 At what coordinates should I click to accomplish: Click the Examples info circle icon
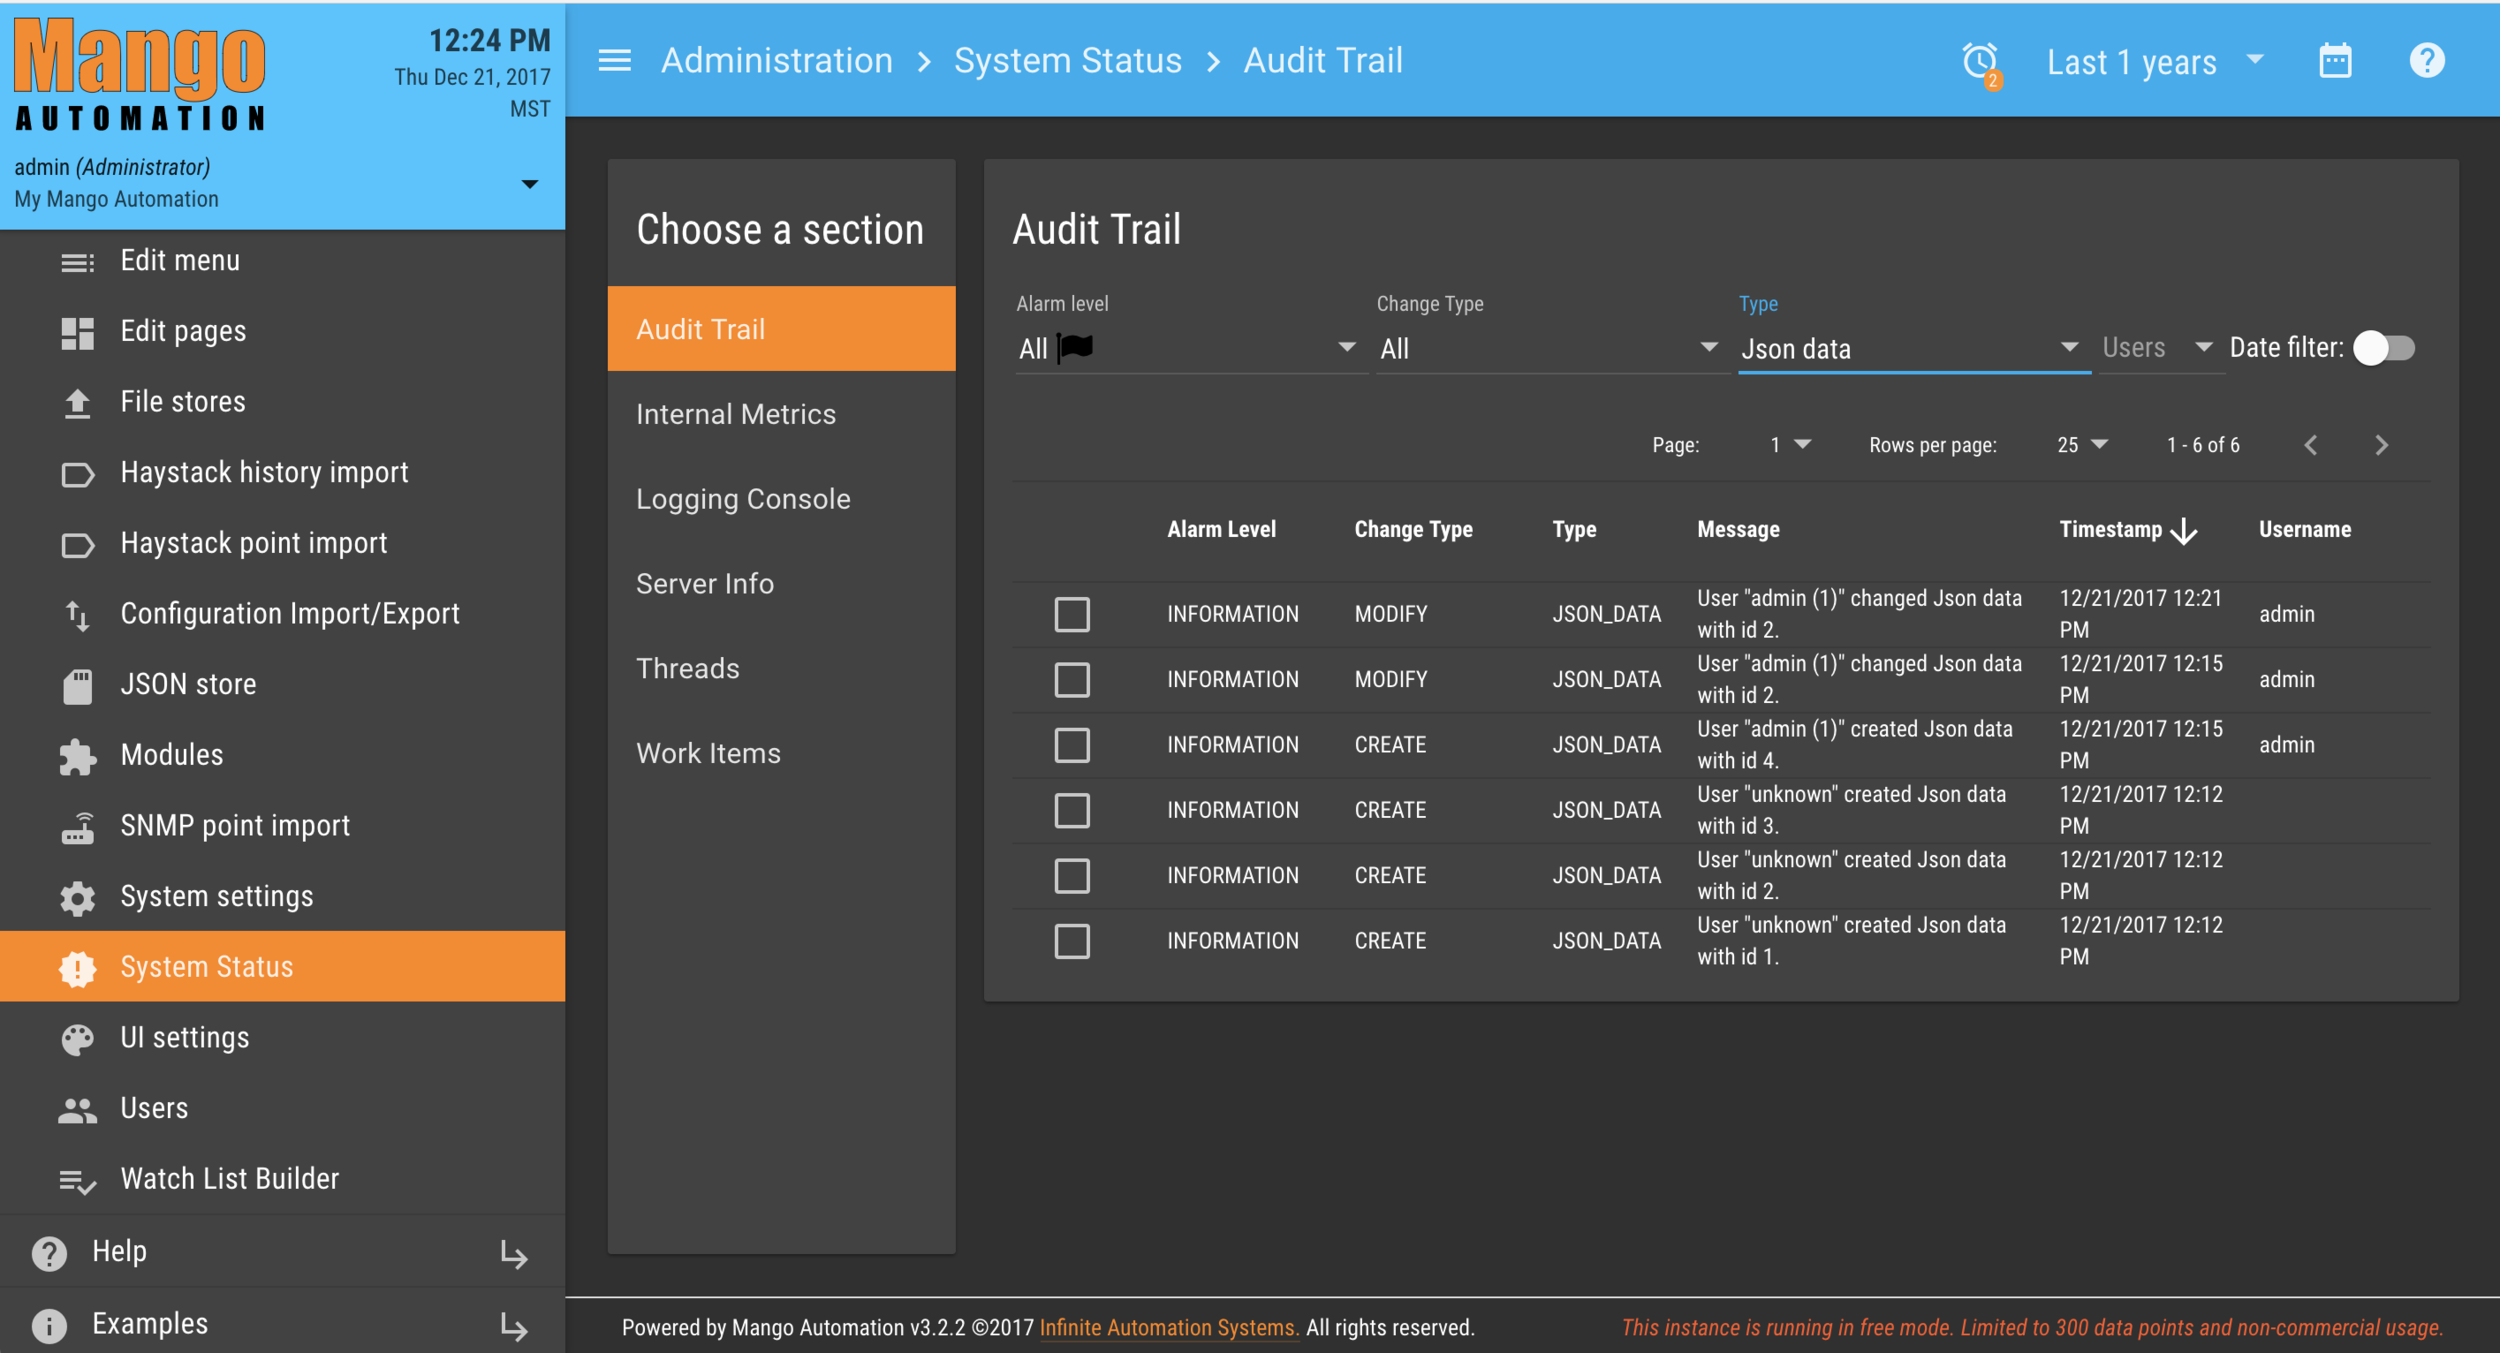click(49, 1325)
